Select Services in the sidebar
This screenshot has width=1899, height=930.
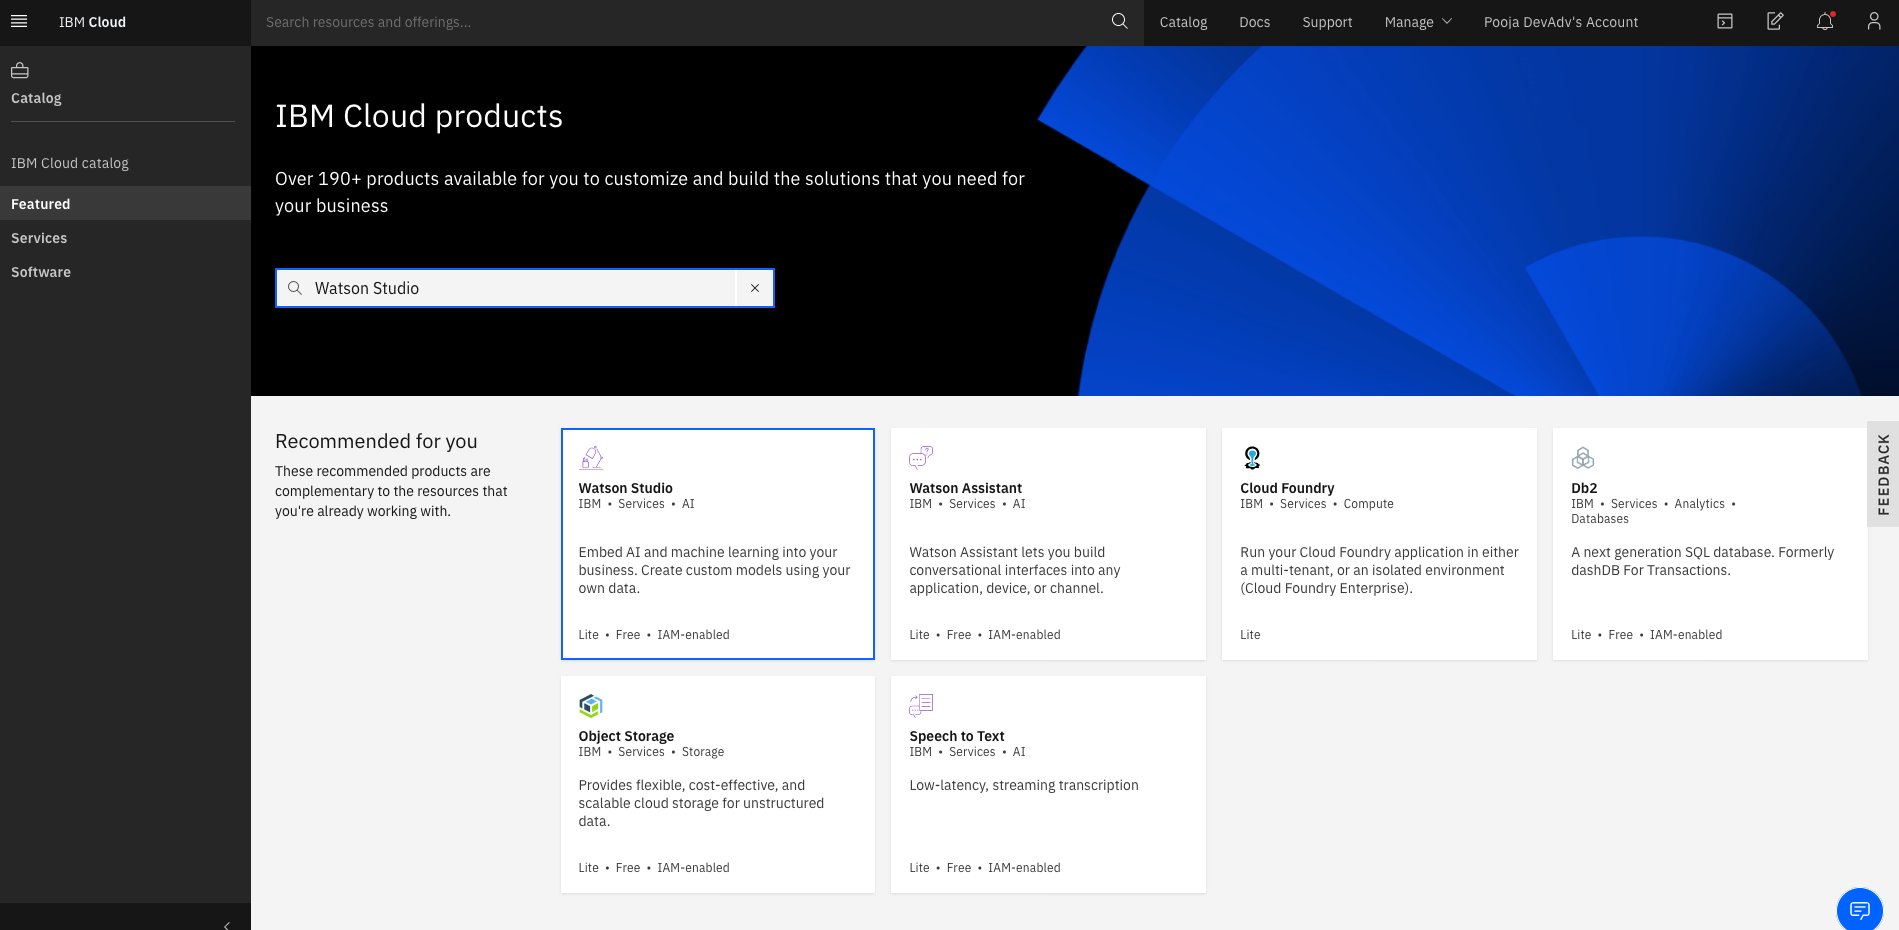coord(125,238)
